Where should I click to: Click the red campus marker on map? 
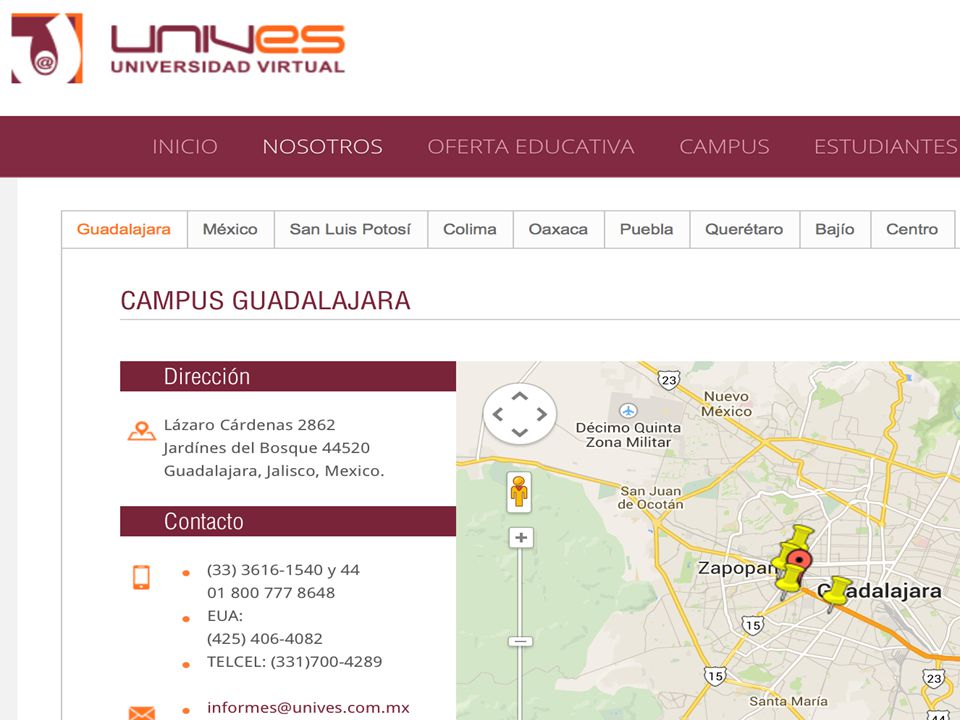click(799, 562)
